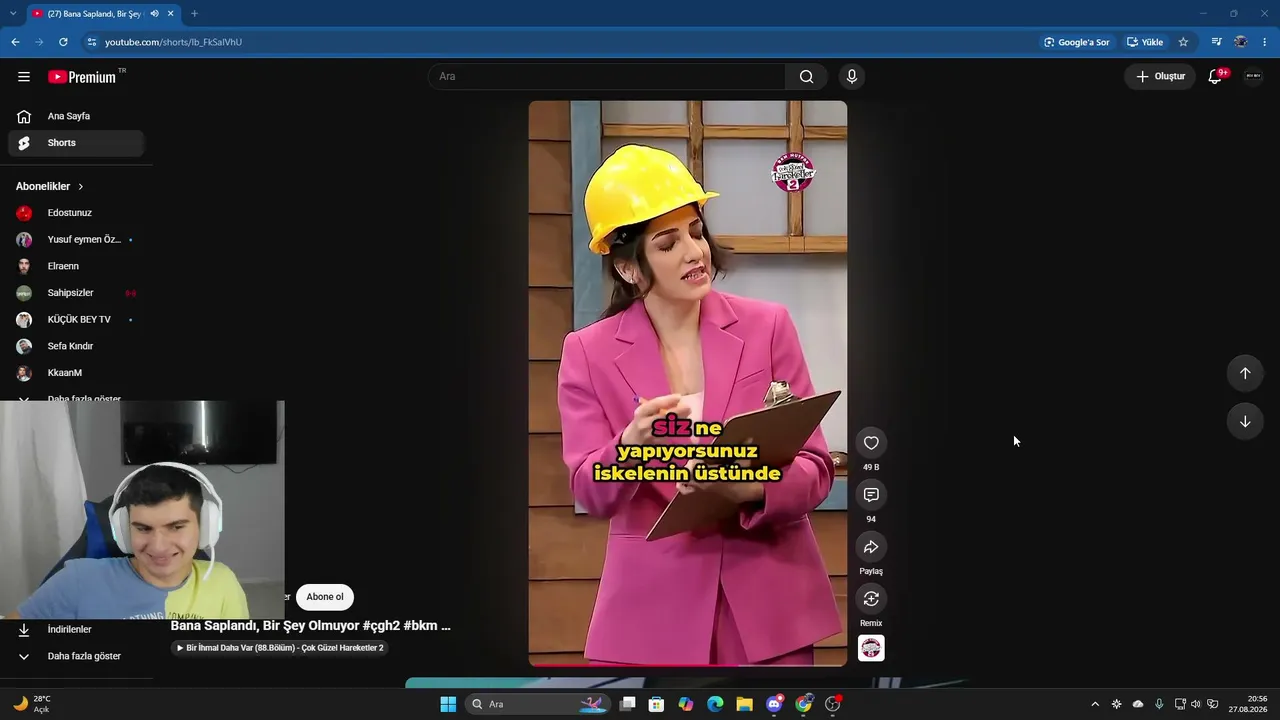Open KÜÇÜK BEY TV channel
The height and width of the screenshot is (720, 1280).
pyautogui.click(x=76, y=320)
